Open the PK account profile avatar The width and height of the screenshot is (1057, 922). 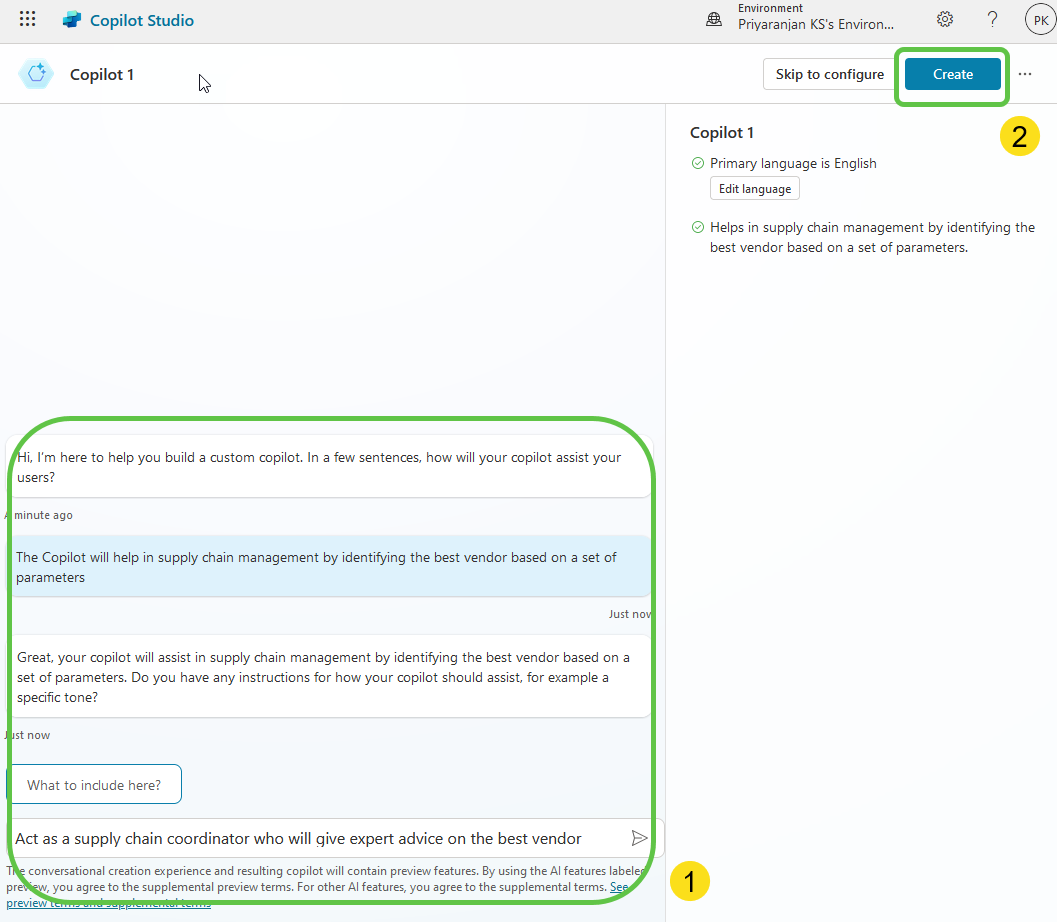tap(1040, 19)
